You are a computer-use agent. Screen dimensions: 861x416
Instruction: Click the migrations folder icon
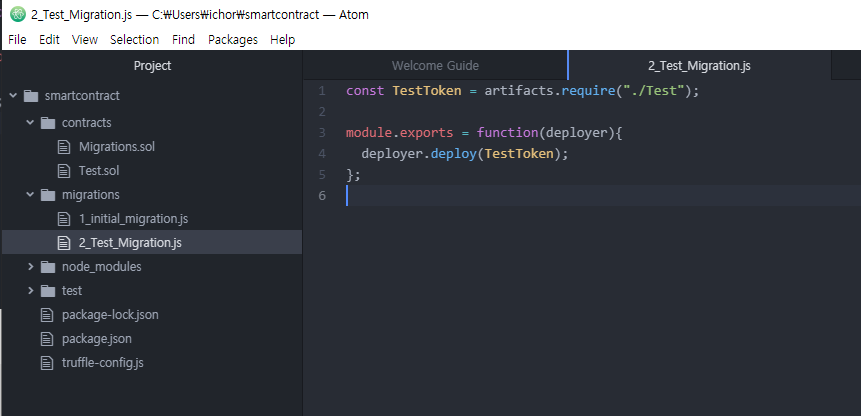click(48, 195)
